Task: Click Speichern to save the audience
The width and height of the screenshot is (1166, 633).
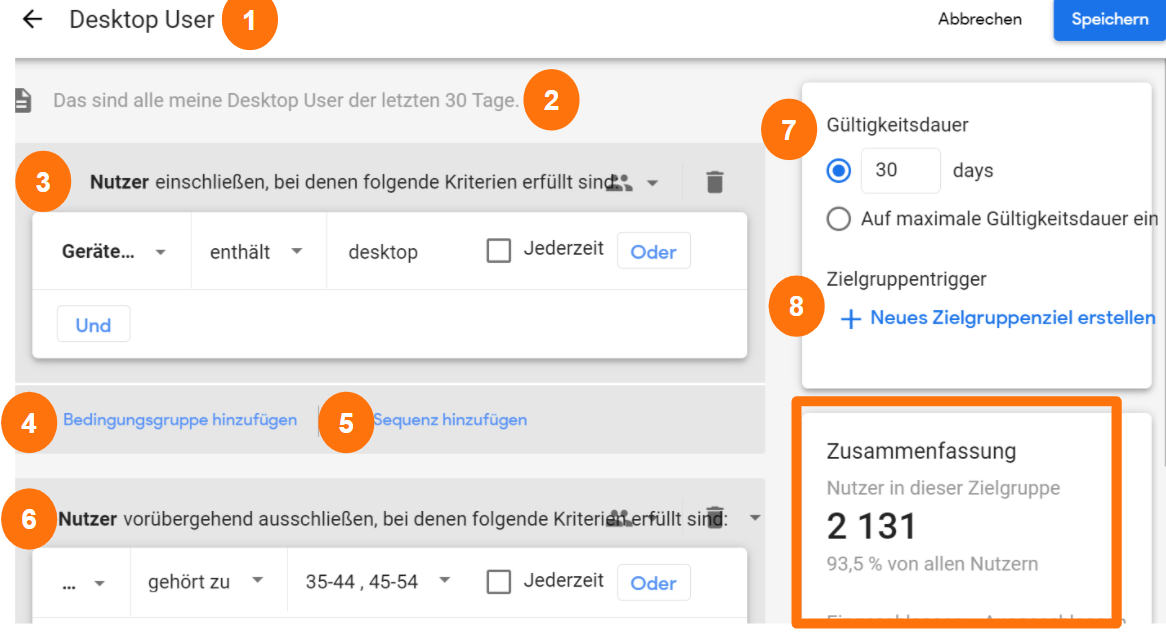Action: click(x=1110, y=19)
